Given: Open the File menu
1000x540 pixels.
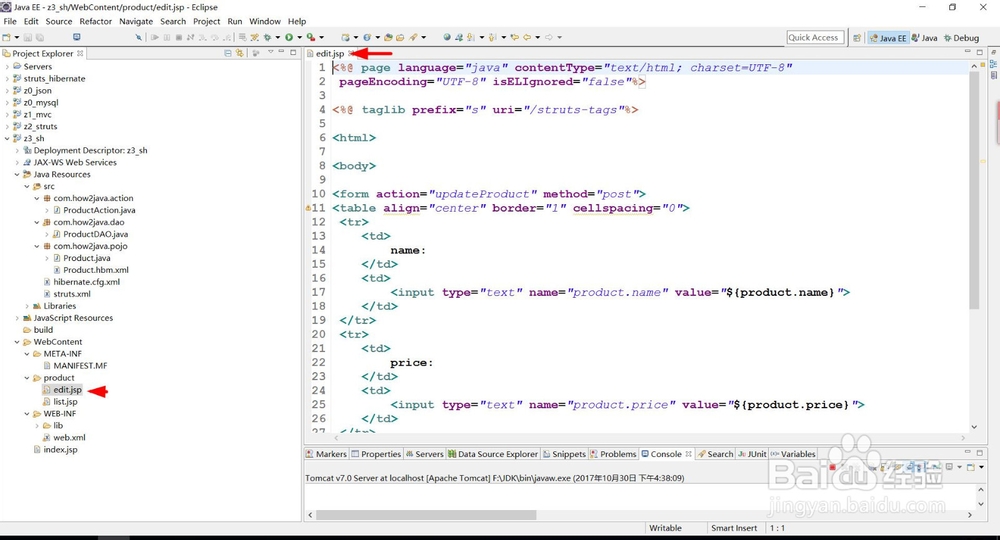Looking at the screenshot, I should pyautogui.click(x=10, y=21).
